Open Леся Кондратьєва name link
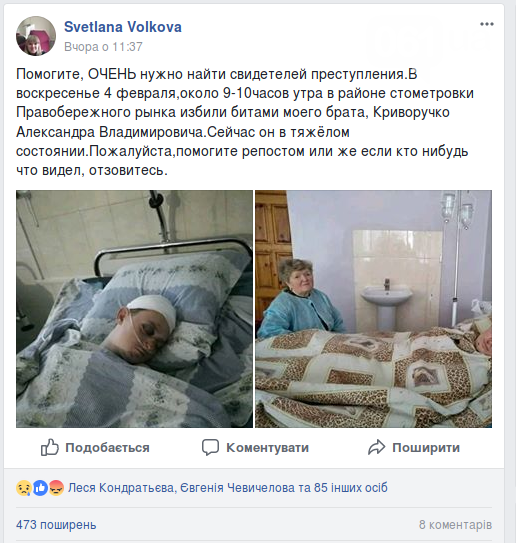This screenshot has height=543, width=516. coord(121,488)
